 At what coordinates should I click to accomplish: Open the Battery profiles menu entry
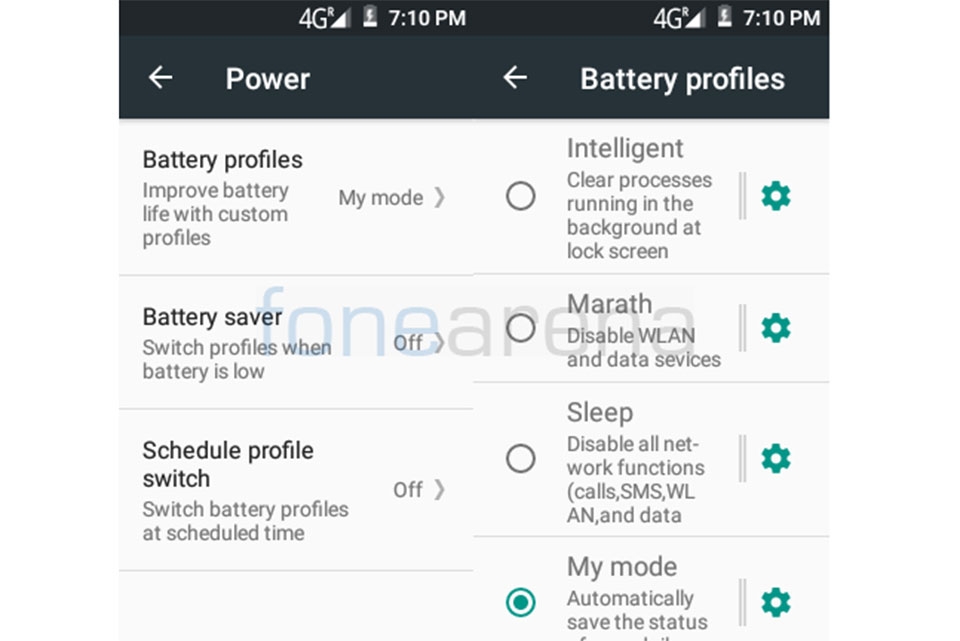[x=296, y=197]
